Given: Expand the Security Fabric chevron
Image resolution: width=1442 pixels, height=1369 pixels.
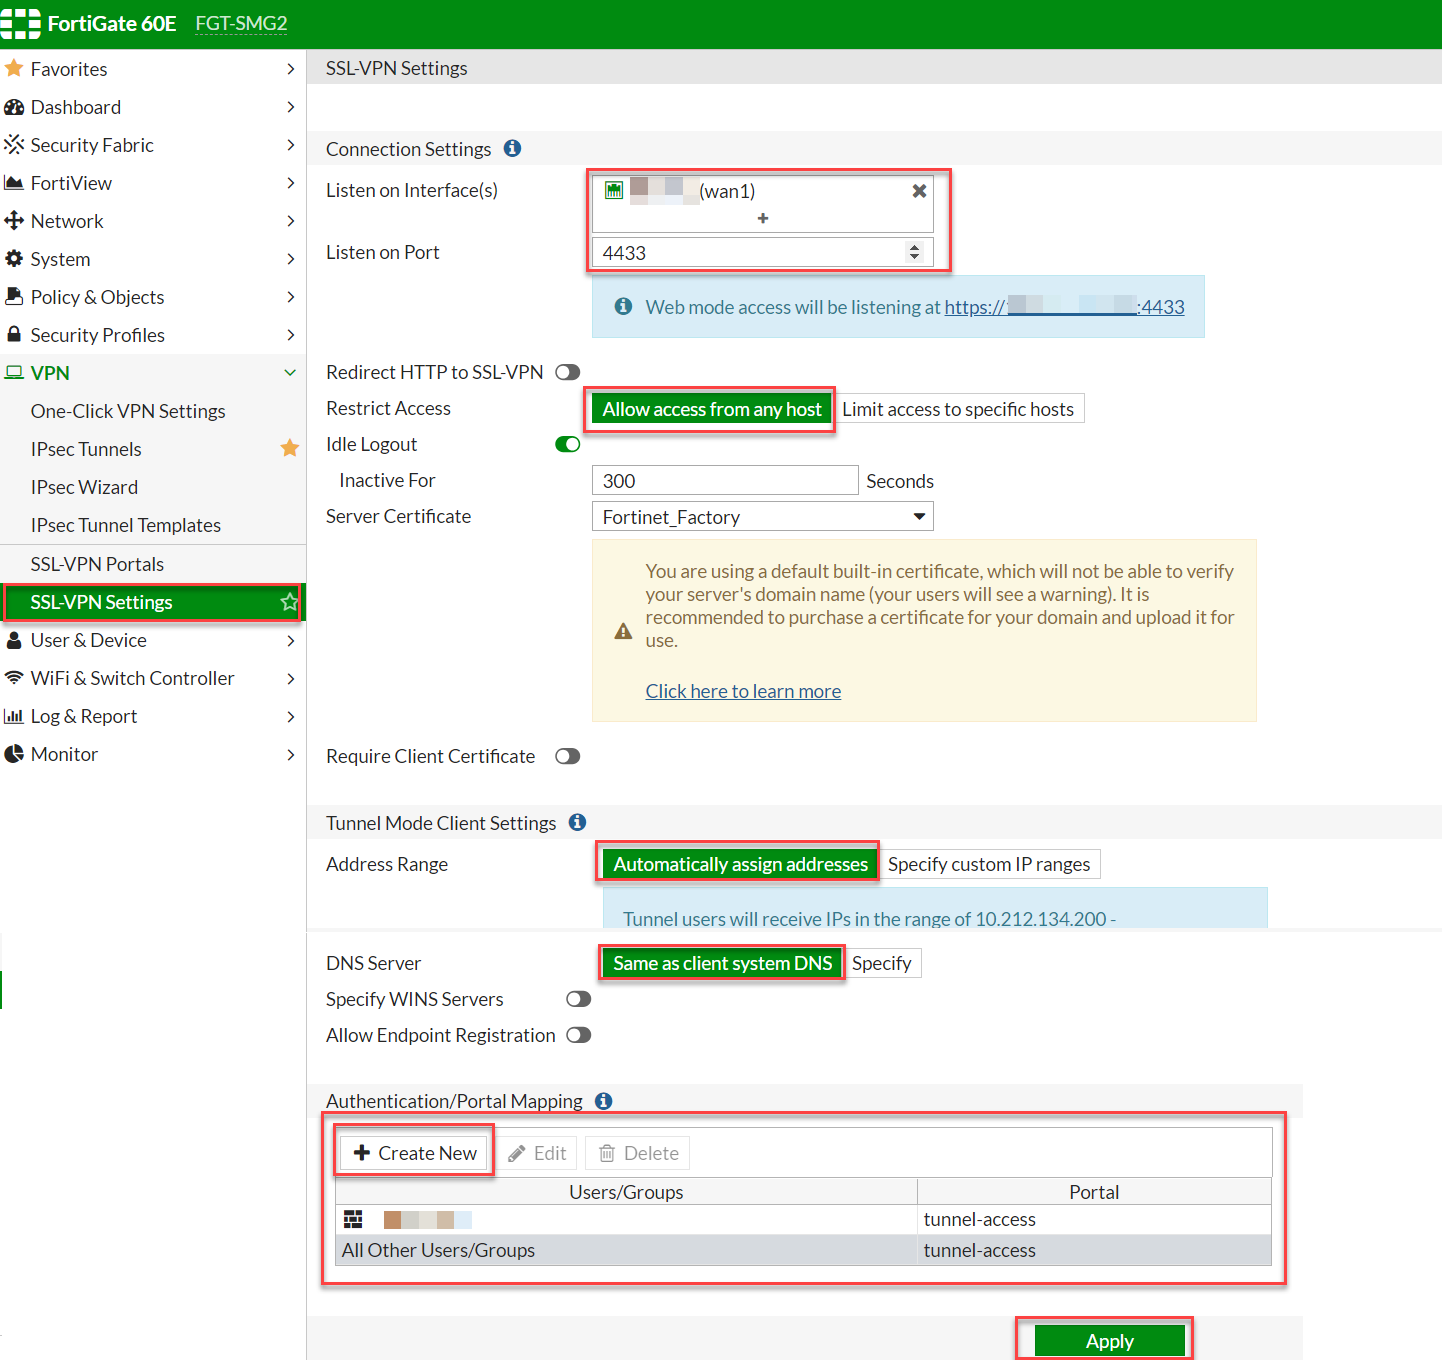Looking at the screenshot, I should [x=290, y=145].
